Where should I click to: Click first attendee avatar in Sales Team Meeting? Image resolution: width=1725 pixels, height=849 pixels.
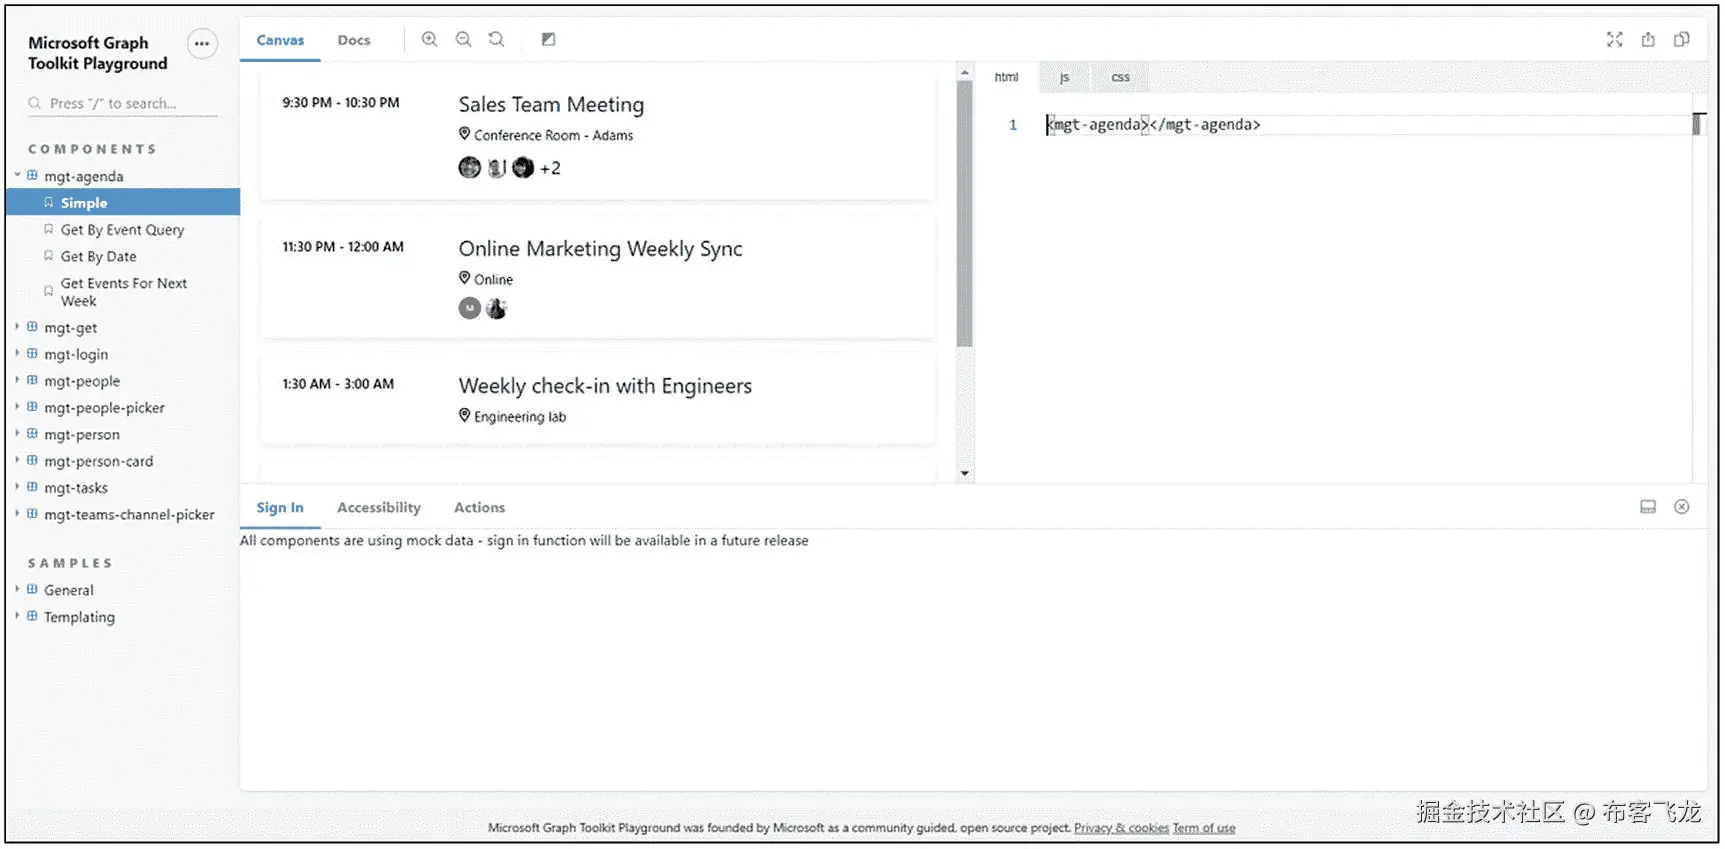469,168
